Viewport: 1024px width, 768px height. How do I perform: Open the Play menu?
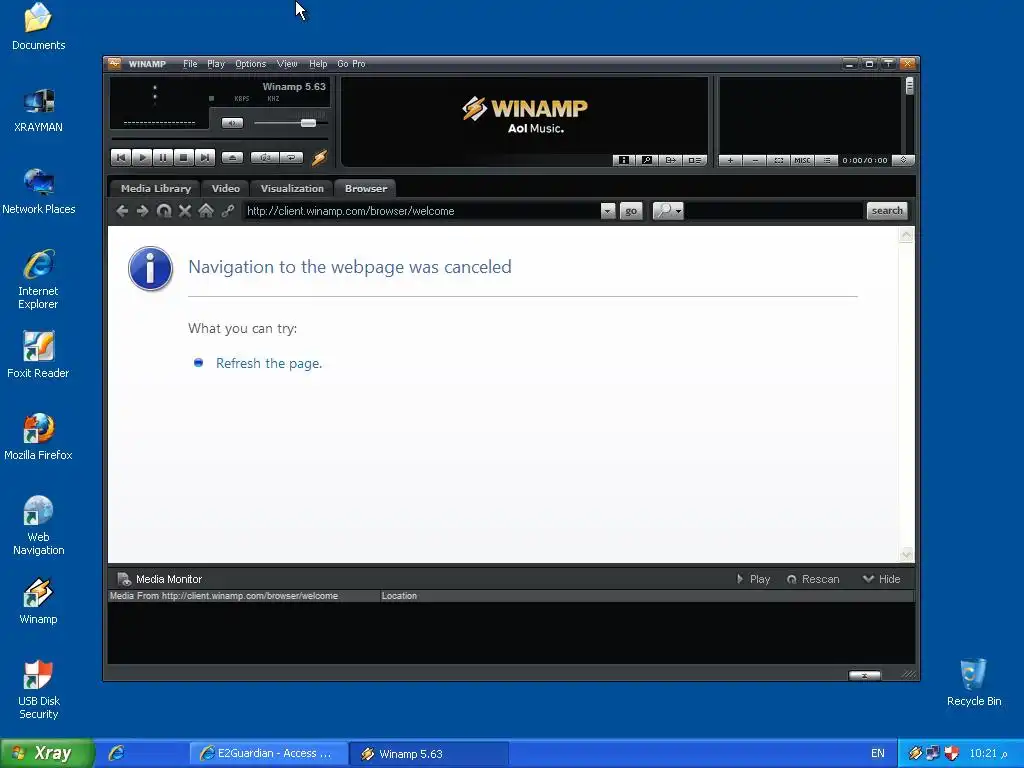(x=216, y=64)
